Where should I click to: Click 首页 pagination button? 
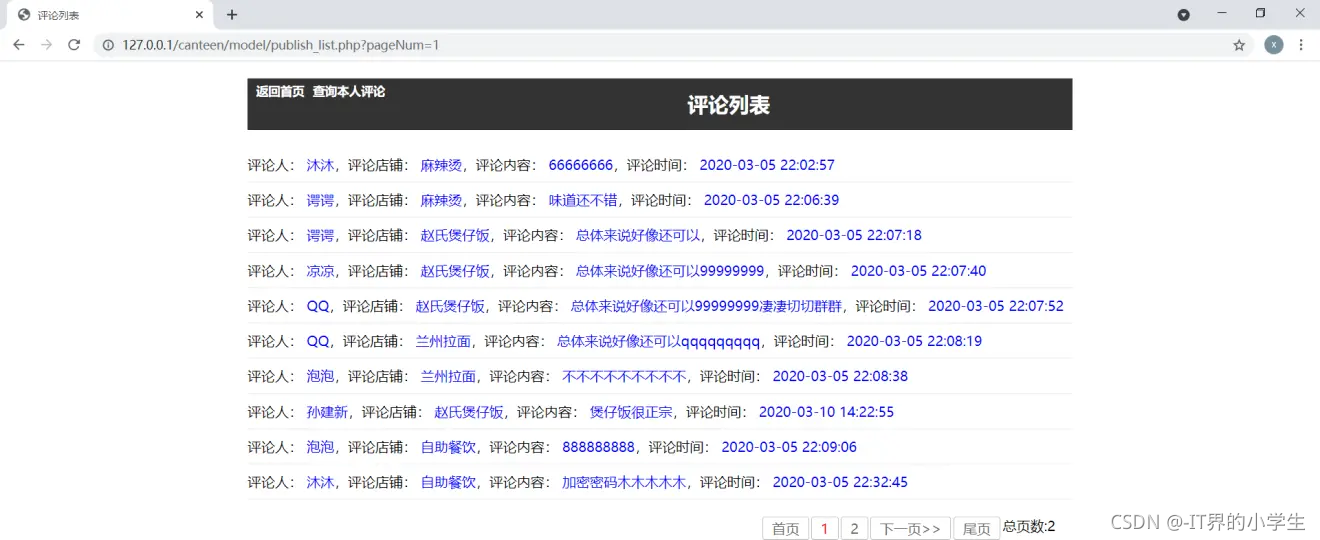[785, 529]
